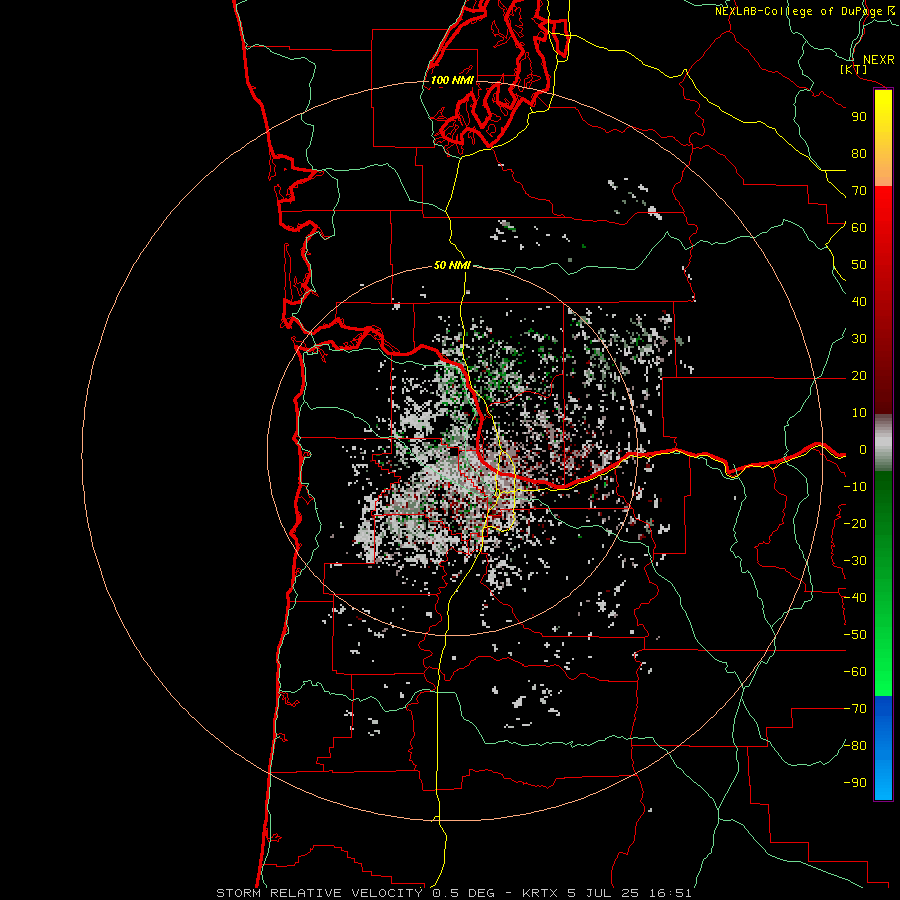Viewport: 900px width, 900px height.
Task: Click the 'NEXLAB-College of DuPage' credit text
Action: pyautogui.click(x=799, y=11)
